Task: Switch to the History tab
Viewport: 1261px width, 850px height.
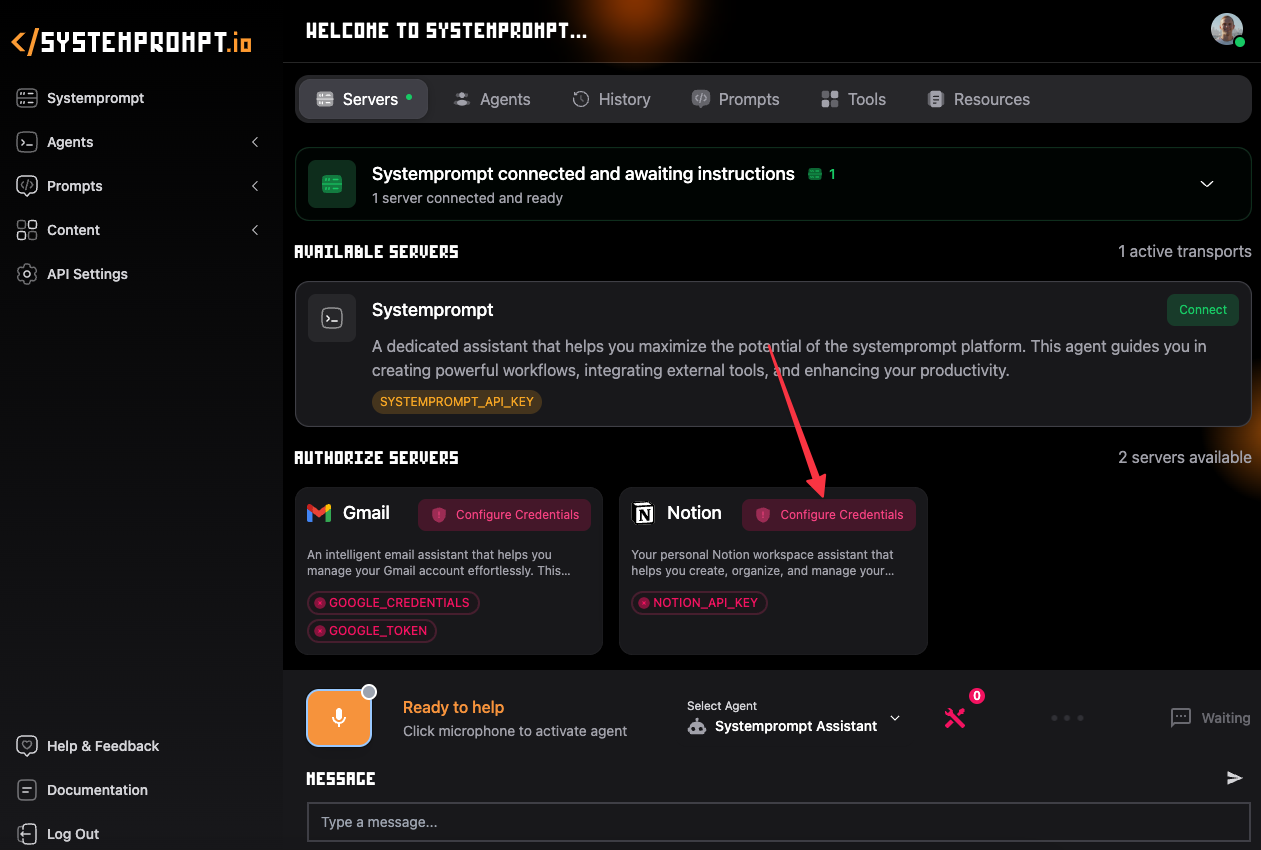Action: [x=611, y=99]
